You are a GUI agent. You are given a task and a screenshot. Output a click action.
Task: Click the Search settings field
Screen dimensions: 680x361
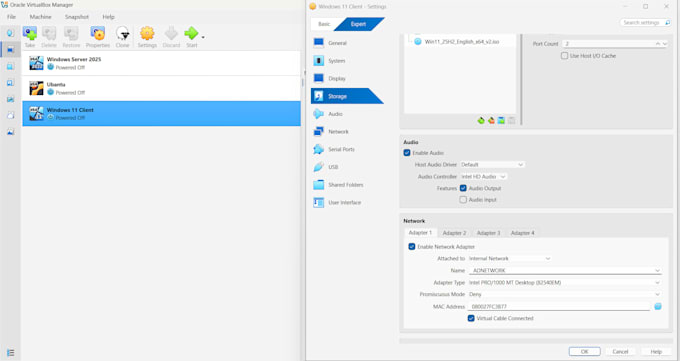[x=645, y=22]
